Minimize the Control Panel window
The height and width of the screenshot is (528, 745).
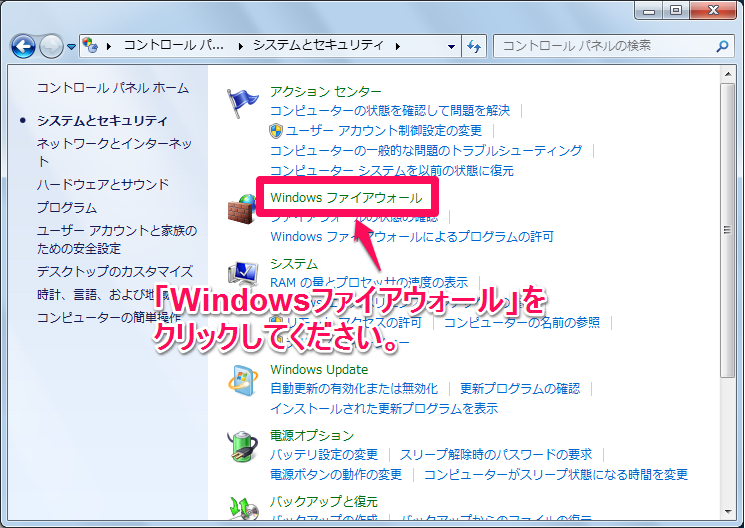[x=649, y=10]
